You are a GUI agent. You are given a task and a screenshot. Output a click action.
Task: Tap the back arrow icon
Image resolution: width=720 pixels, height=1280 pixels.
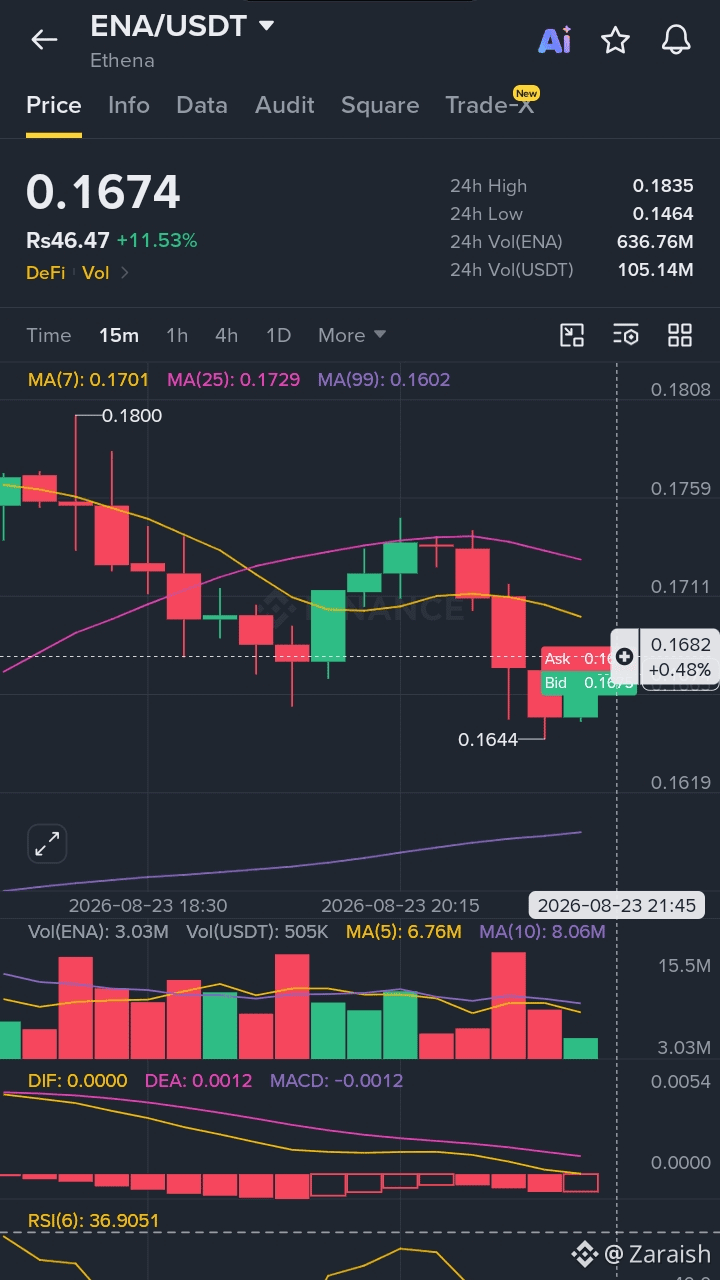pos(44,40)
